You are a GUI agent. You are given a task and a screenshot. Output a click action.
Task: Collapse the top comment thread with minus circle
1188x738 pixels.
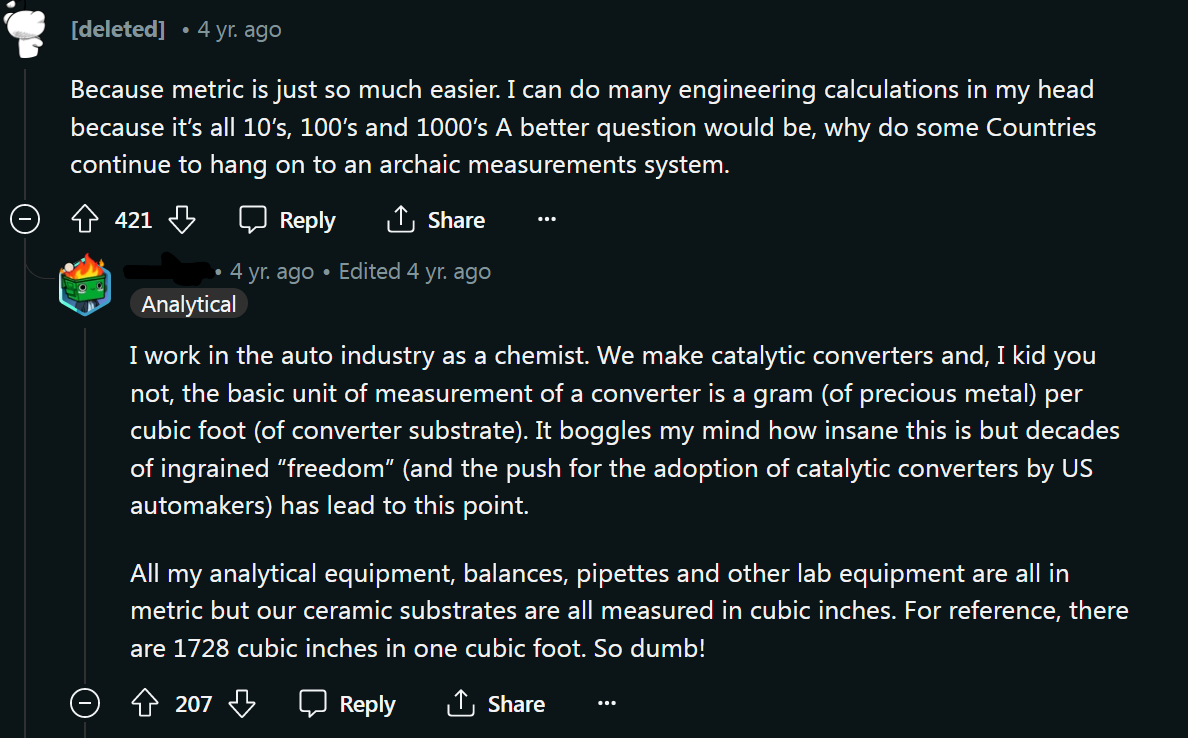[x=25, y=220]
